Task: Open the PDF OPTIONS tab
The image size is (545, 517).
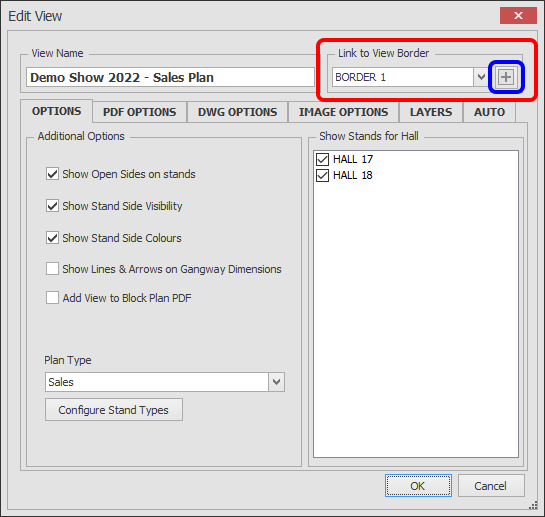Action: pos(139,112)
